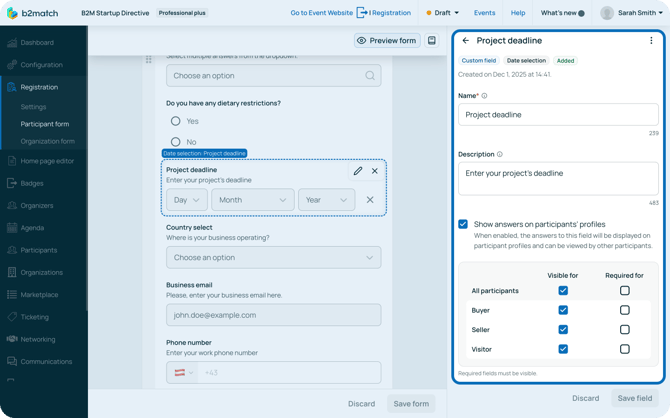Viewport: 670px width, 418px height.
Task: Click the Description field info icon
Action: 500,155
